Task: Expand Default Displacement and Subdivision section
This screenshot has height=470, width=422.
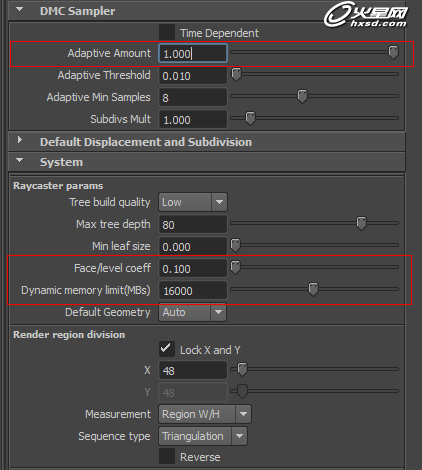Action: (20, 140)
